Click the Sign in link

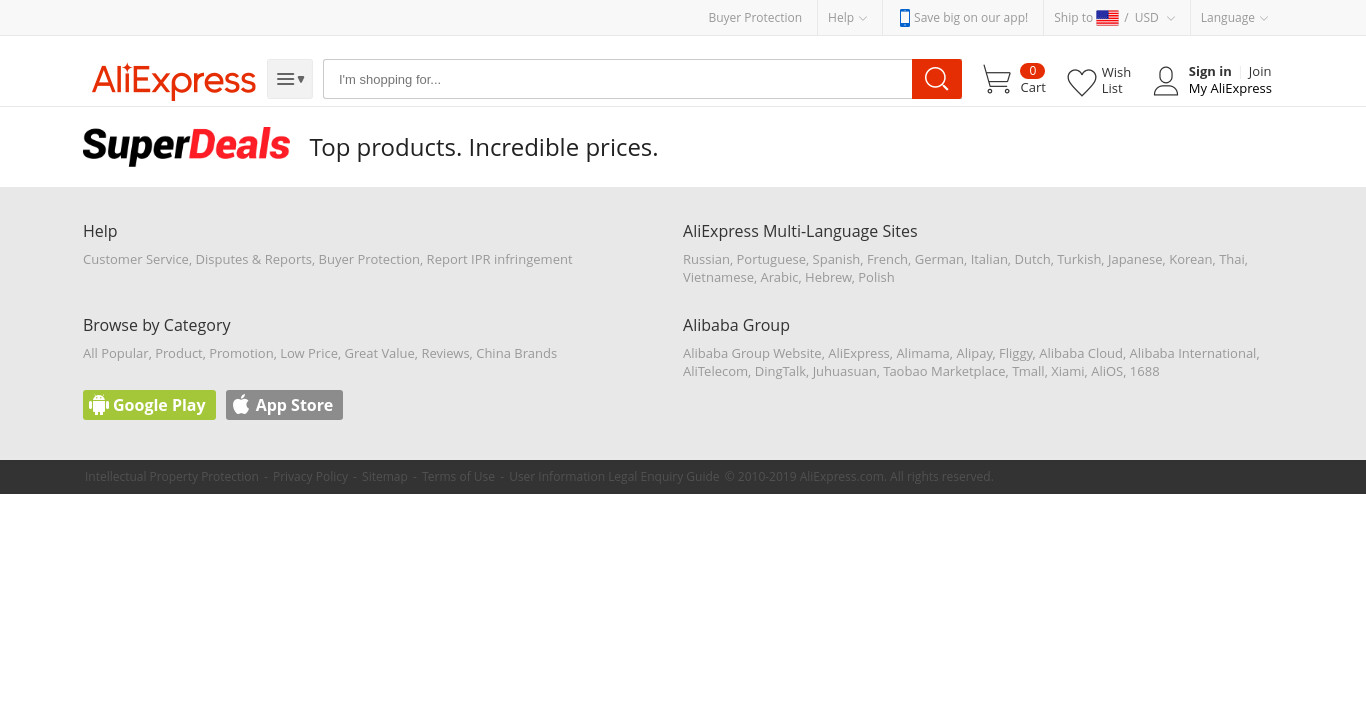[1210, 71]
